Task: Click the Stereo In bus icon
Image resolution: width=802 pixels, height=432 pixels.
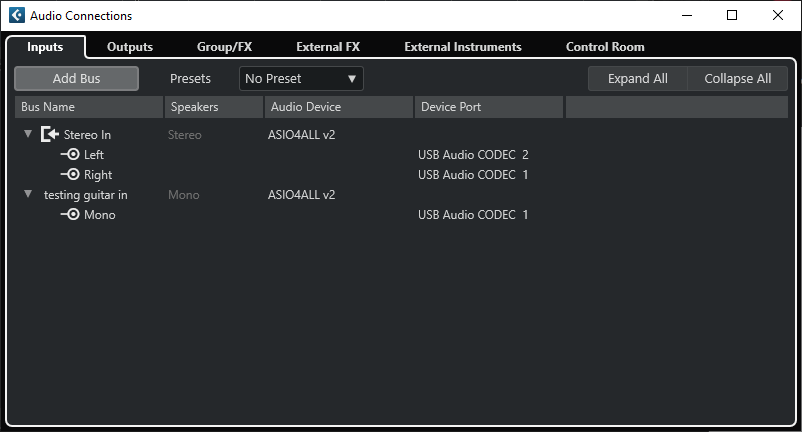Action: click(50, 135)
